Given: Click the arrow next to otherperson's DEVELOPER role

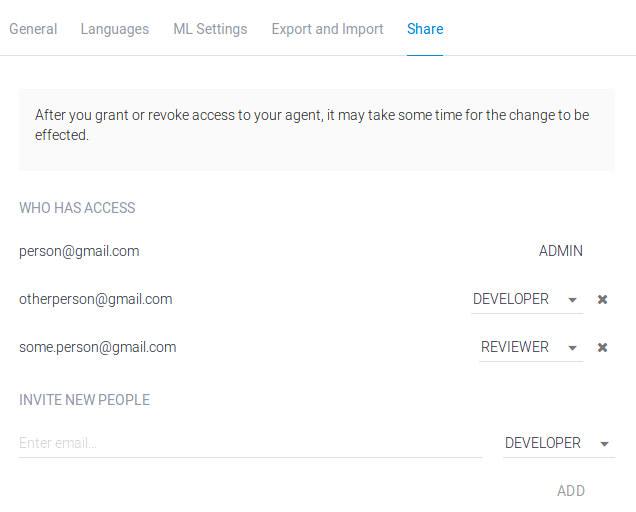Looking at the screenshot, I should click(572, 300).
